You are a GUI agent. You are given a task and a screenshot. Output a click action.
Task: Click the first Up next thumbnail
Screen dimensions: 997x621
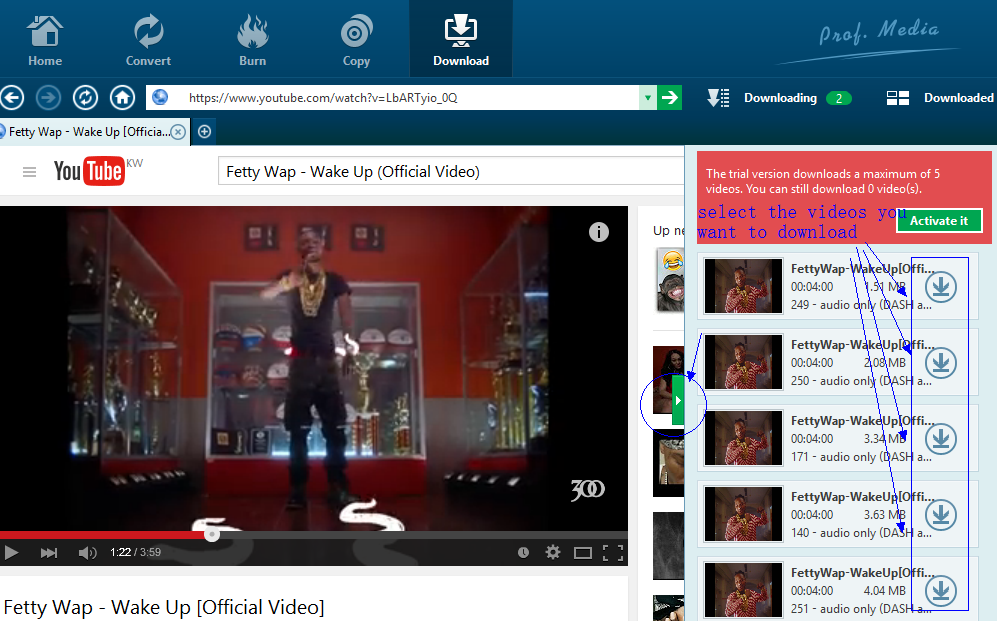point(670,280)
